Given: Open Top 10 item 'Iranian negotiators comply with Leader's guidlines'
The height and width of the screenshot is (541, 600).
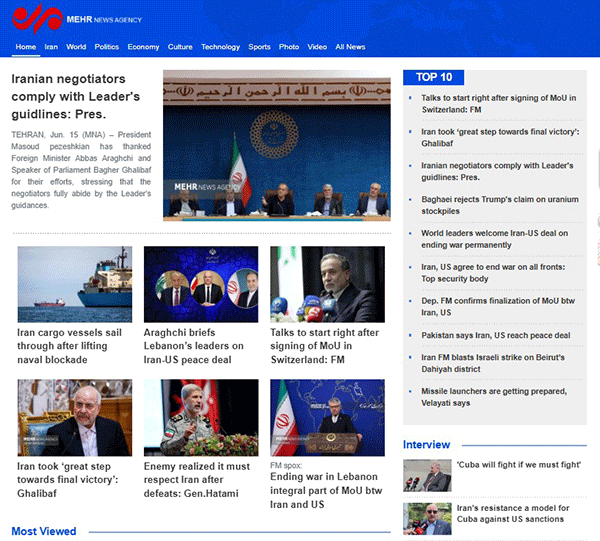Looking at the screenshot, I should (x=497, y=171).
